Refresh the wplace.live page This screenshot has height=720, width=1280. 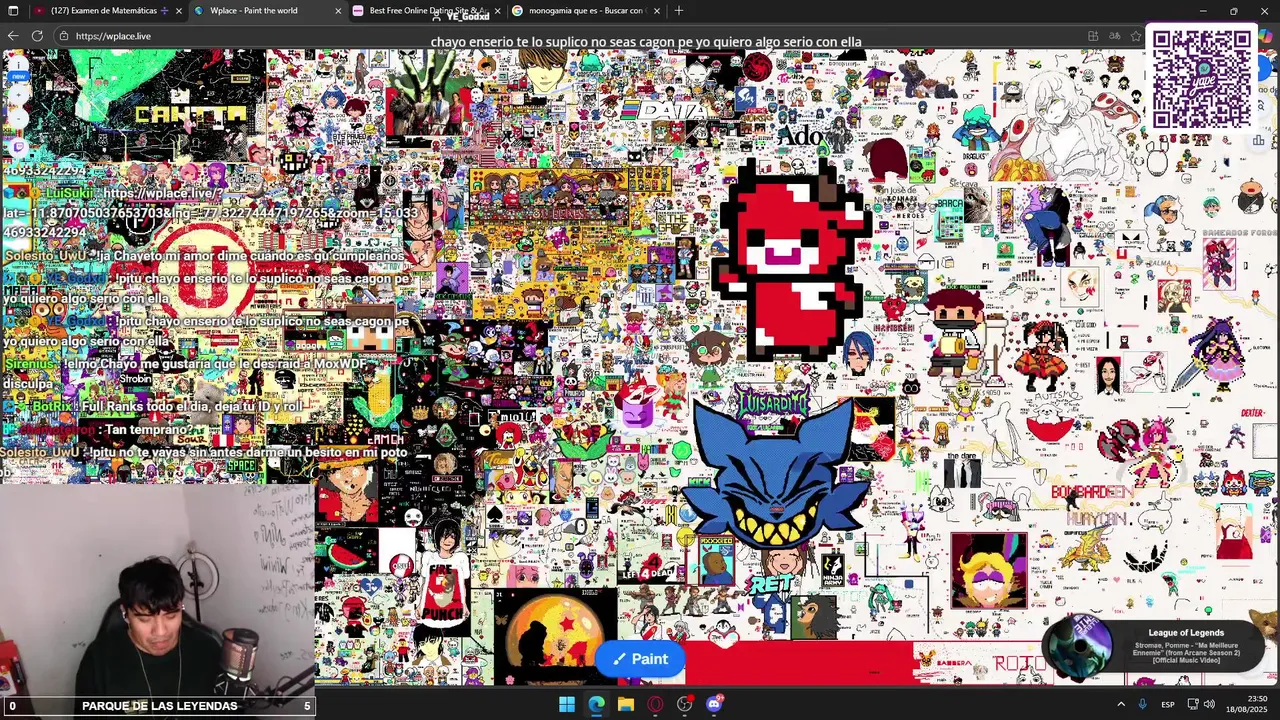(x=37, y=36)
